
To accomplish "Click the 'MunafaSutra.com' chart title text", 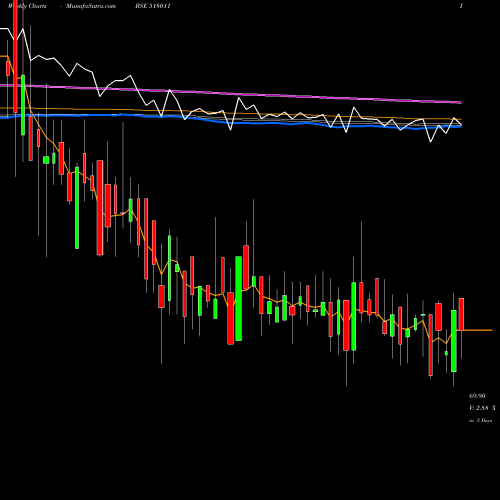I will [91, 6].
